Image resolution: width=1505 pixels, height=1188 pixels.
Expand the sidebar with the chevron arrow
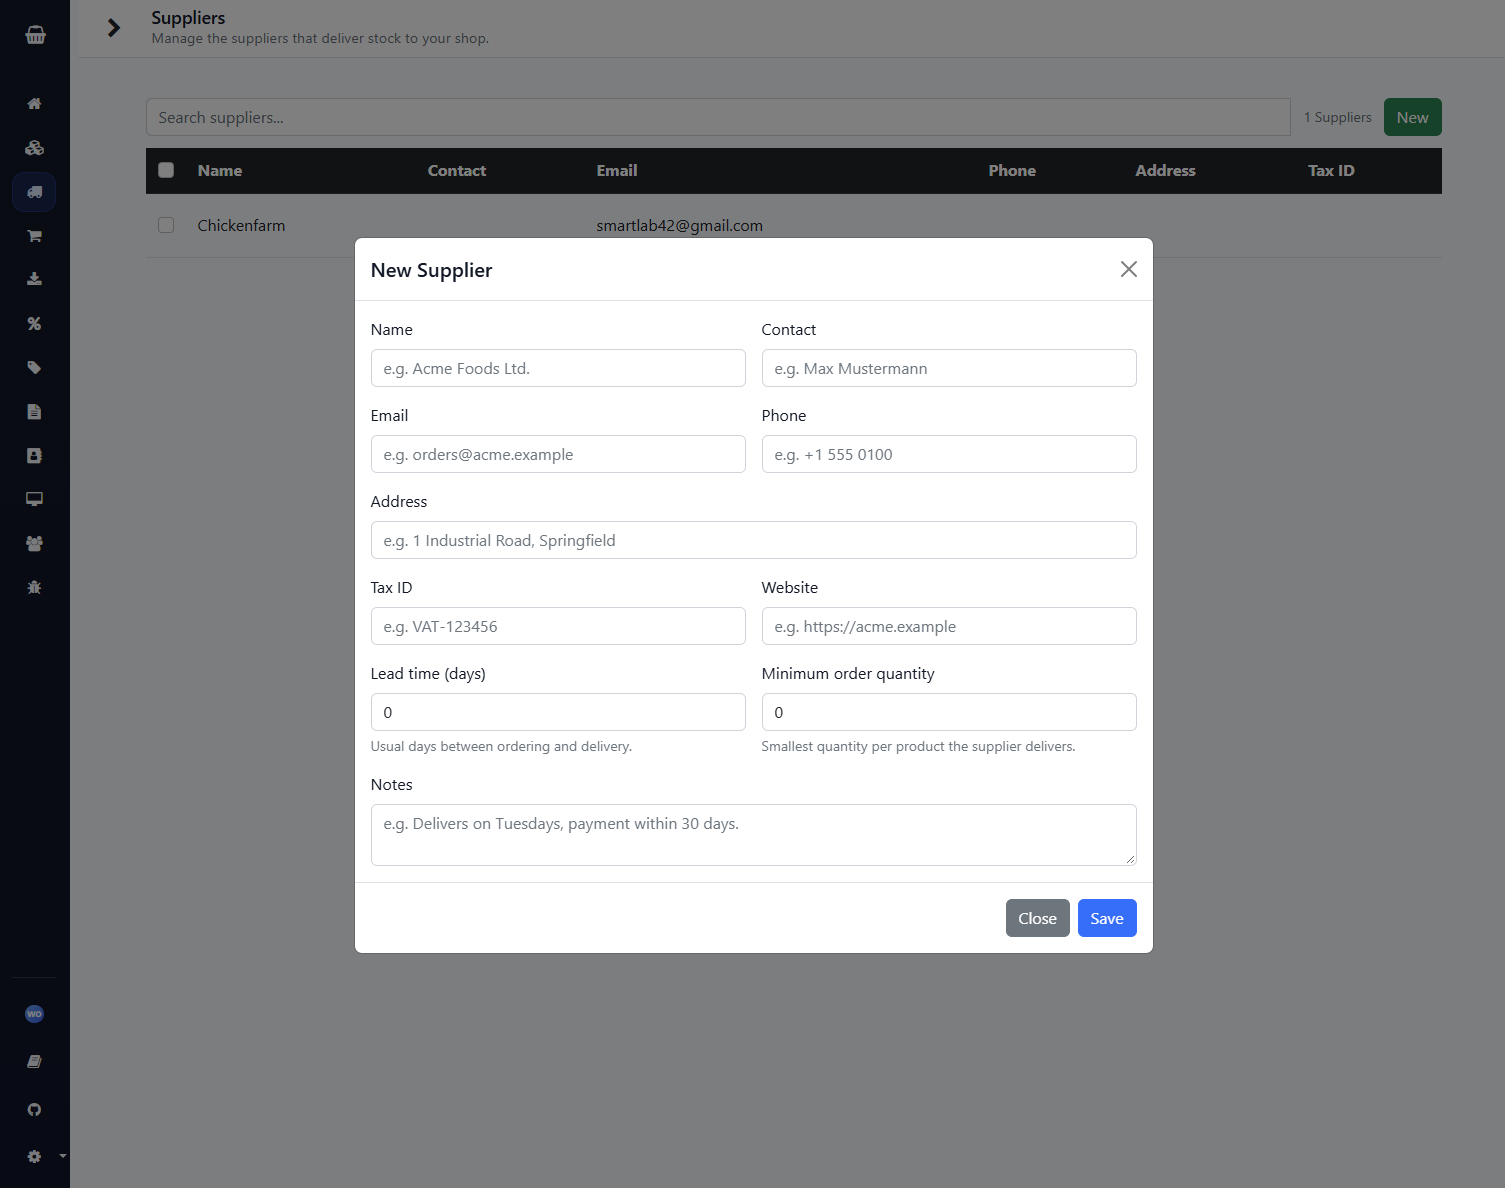pyautogui.click(x=114, y=28)
